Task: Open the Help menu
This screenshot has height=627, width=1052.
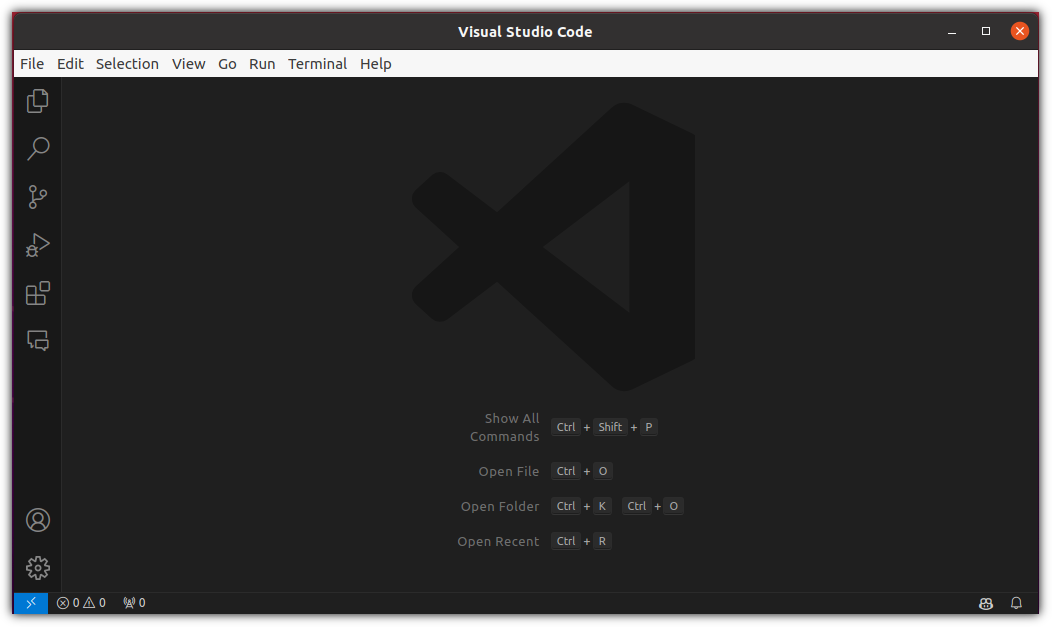Action: pos(376,64)
